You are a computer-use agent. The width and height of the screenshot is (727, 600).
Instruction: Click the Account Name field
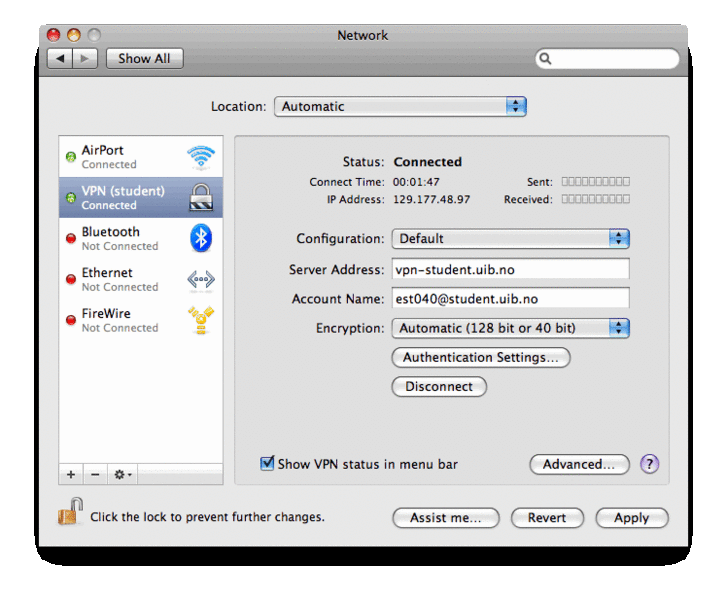[x=510, y=299]
